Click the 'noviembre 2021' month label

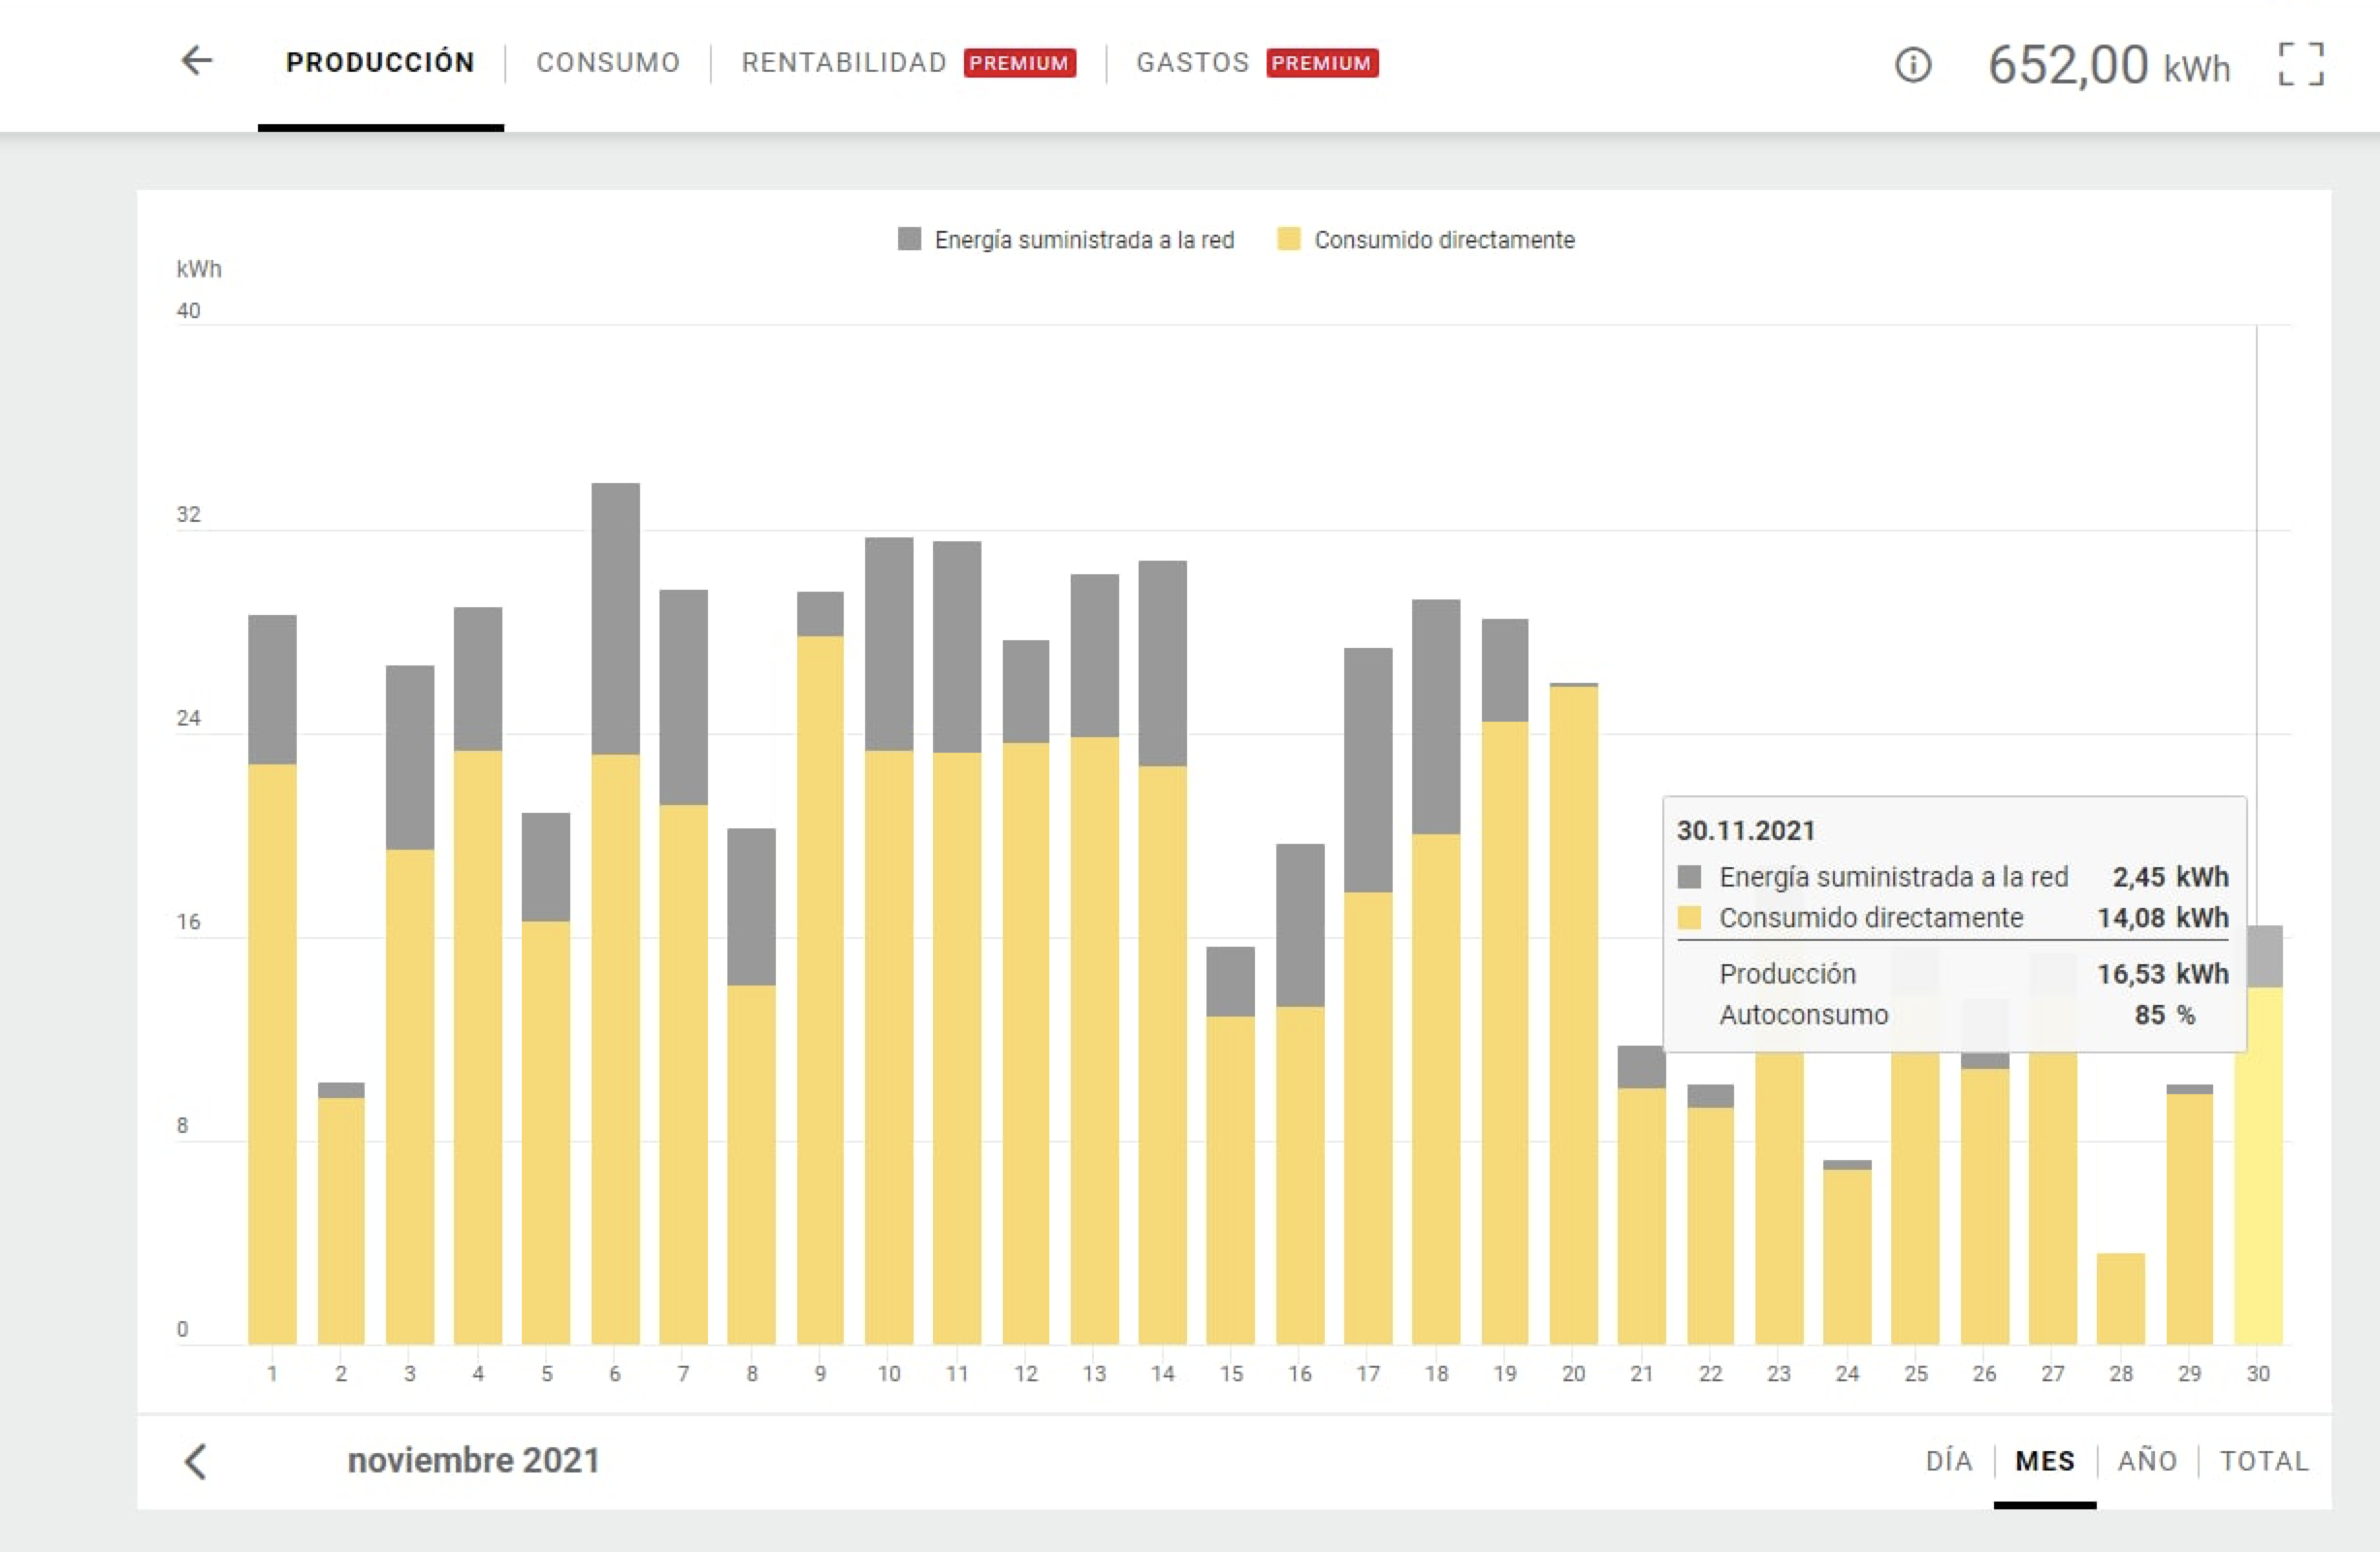pyautogui.click(x=473, y=1460)
